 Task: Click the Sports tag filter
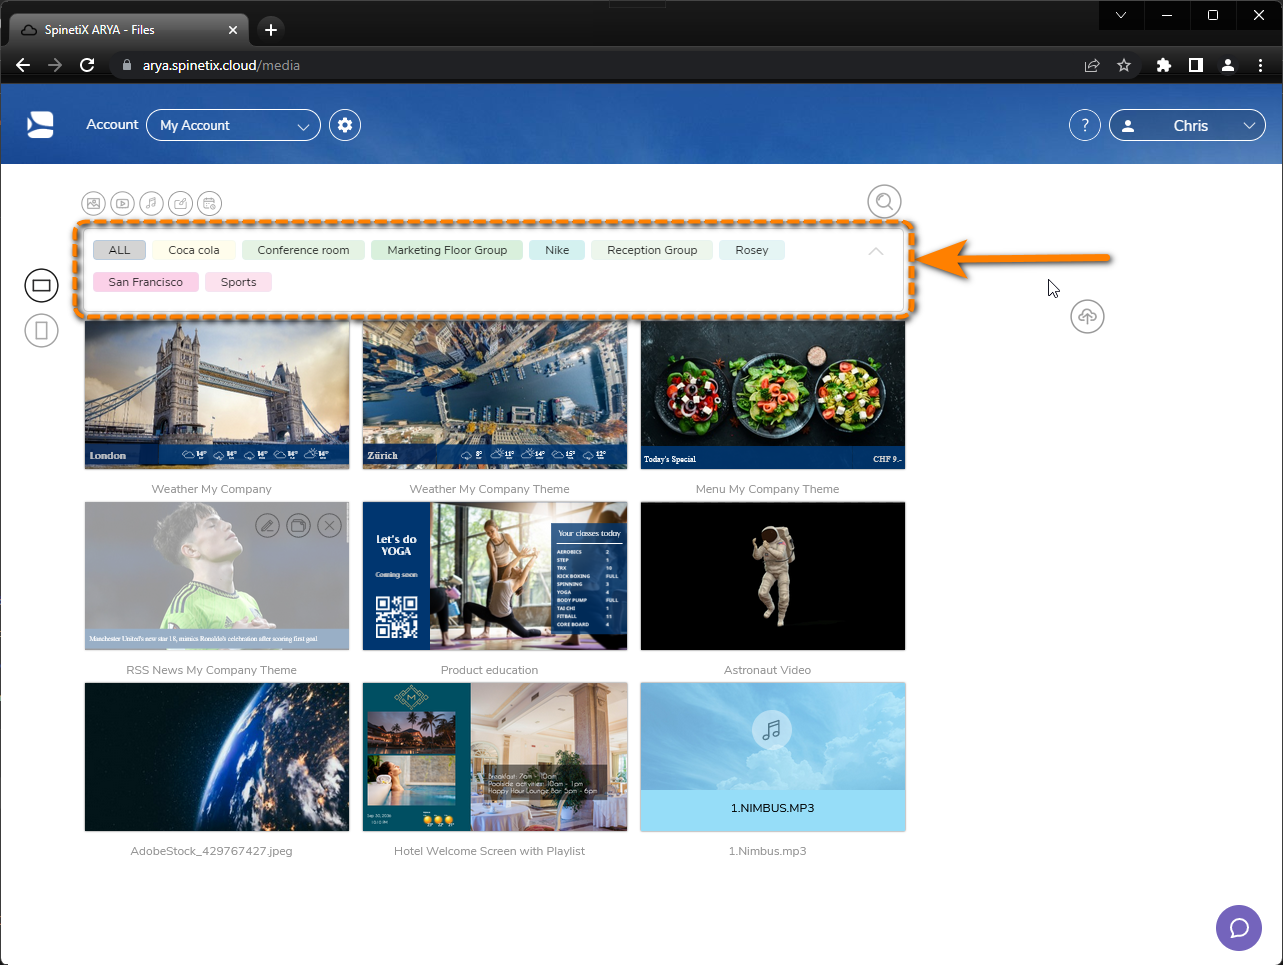click(x=238, y=281)
